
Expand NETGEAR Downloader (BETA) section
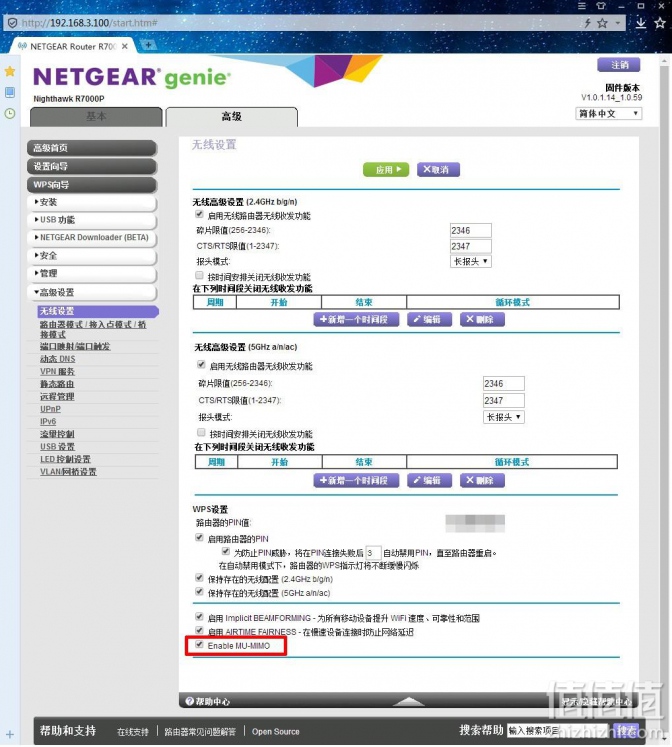click(92, 238)
